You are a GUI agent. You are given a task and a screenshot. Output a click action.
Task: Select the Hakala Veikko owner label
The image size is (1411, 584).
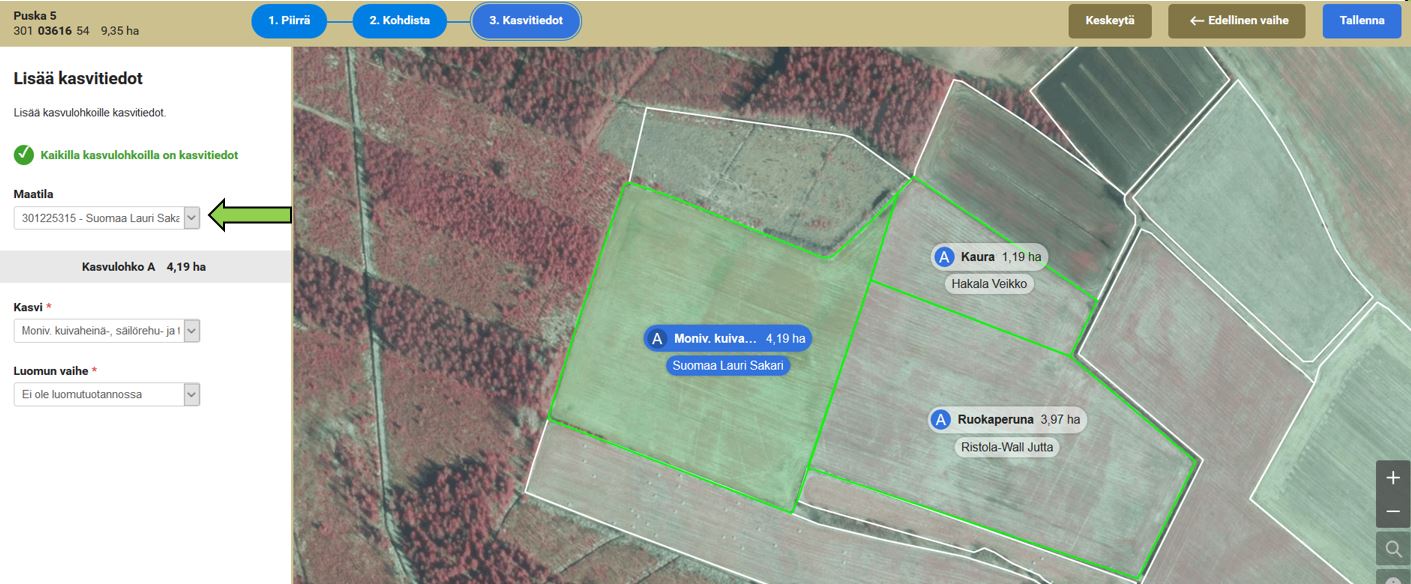pos(989,284)
